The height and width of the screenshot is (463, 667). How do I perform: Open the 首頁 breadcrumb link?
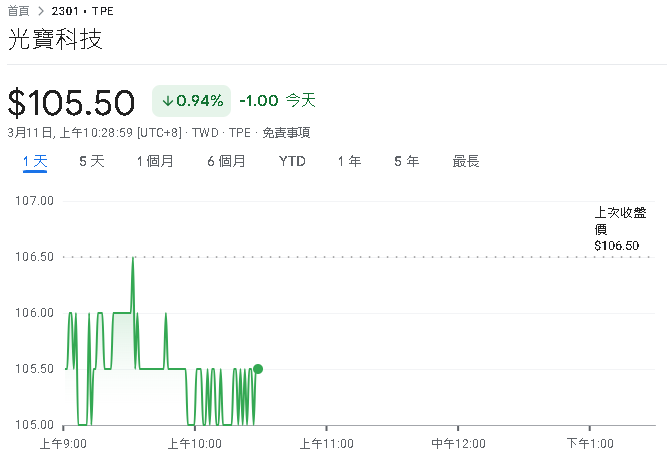click(18, 11)
